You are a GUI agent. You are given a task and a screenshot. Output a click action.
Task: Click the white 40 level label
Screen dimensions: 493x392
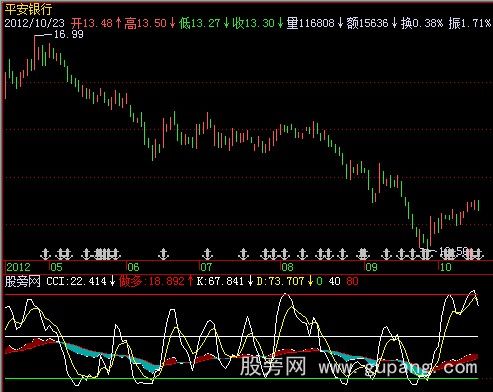pos(334,281)
